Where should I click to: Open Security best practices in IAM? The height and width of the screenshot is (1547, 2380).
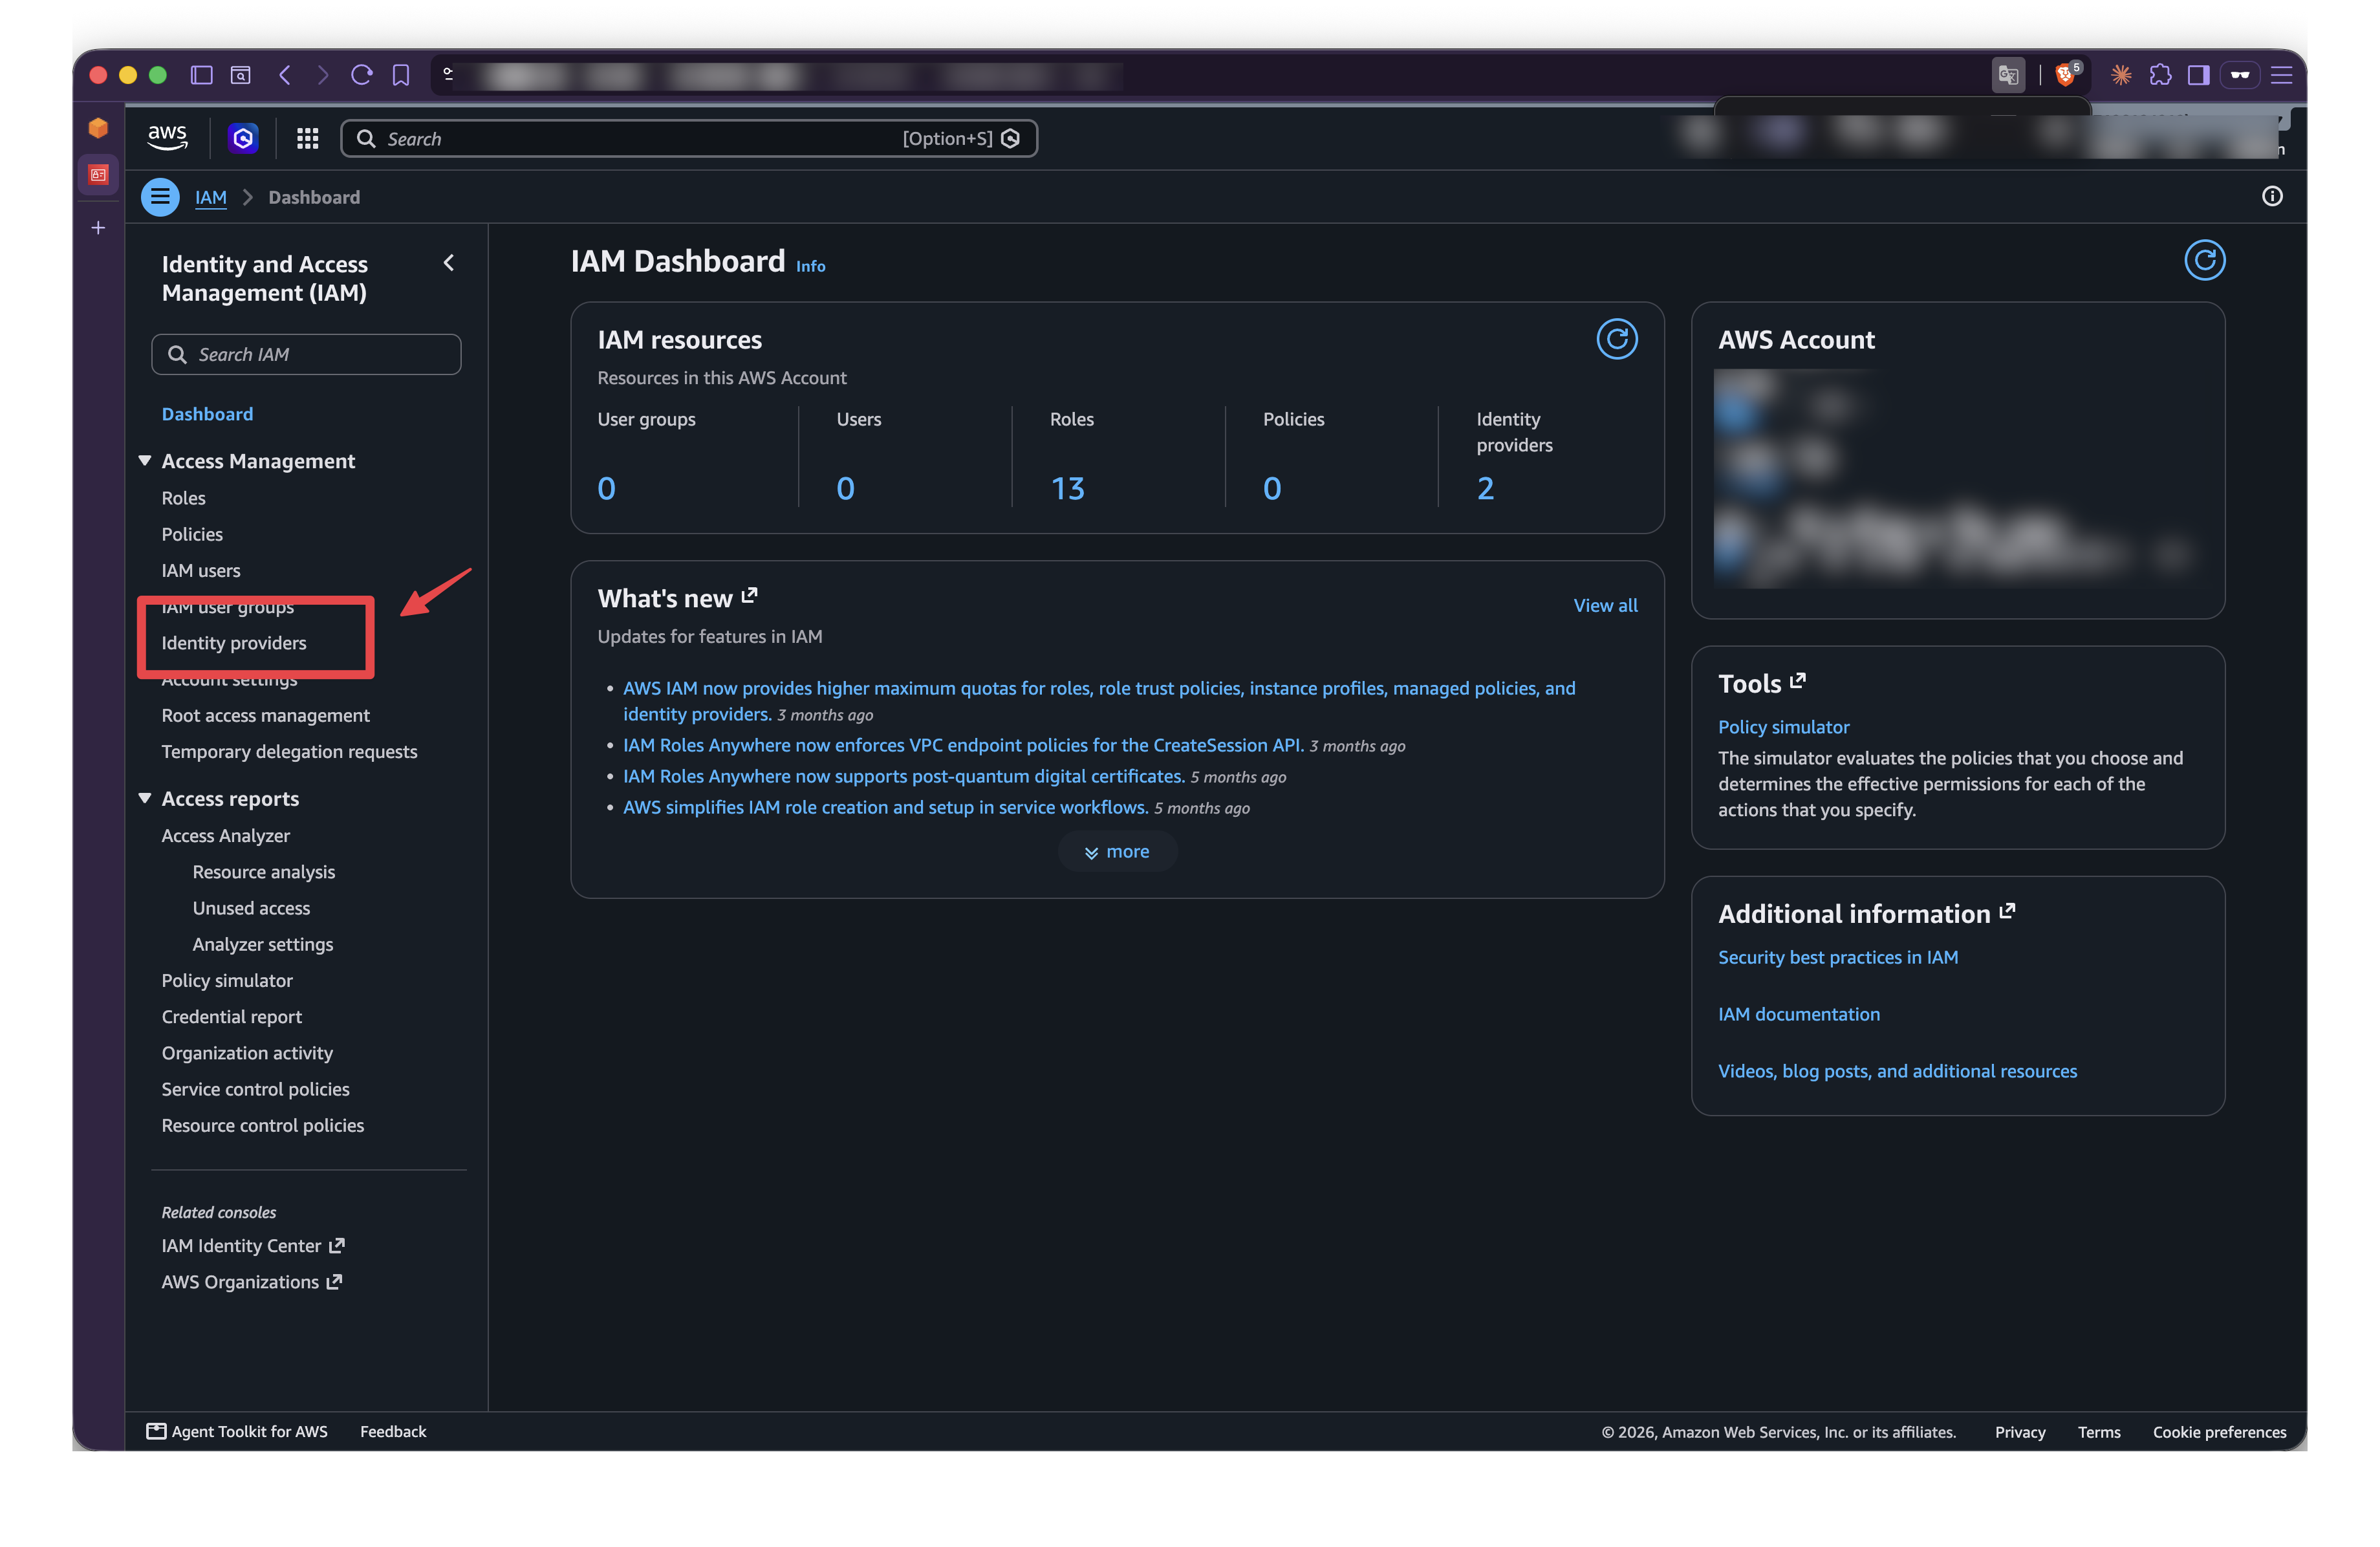tap(1838, 957)
